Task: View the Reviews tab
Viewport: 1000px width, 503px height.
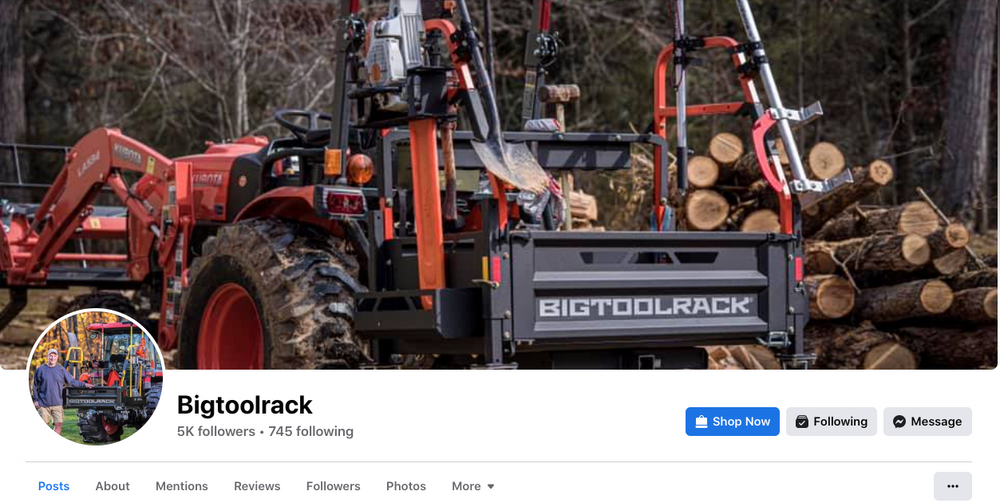Action: click(257, 486)
